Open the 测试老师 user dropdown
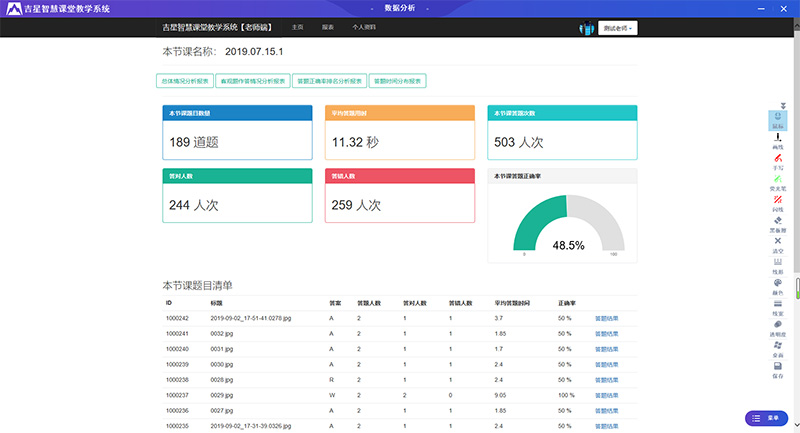Screen dimensions: 800x433 click(x=618, y=28)
